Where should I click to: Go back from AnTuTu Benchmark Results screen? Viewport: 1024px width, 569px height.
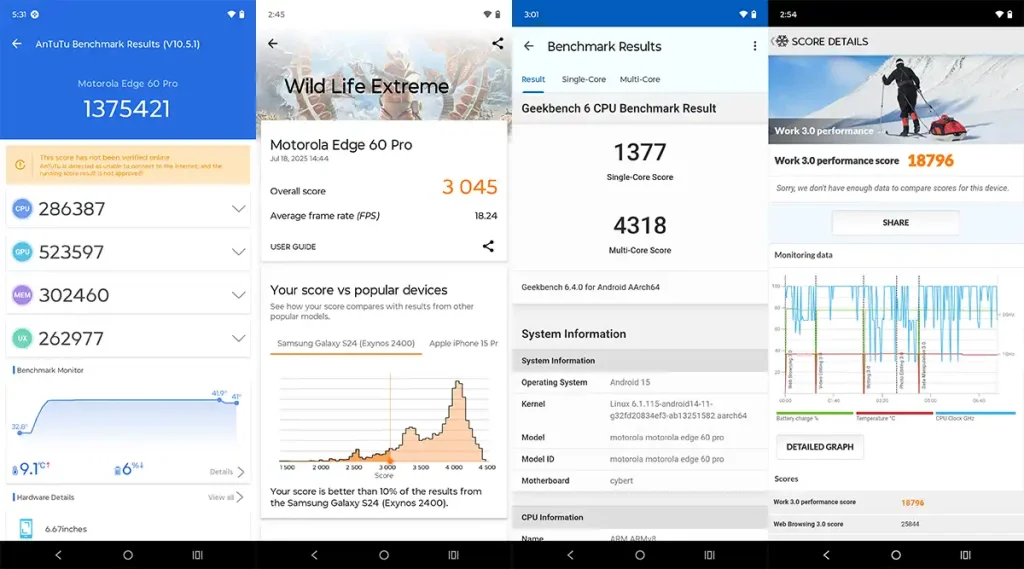pos(17,44)
